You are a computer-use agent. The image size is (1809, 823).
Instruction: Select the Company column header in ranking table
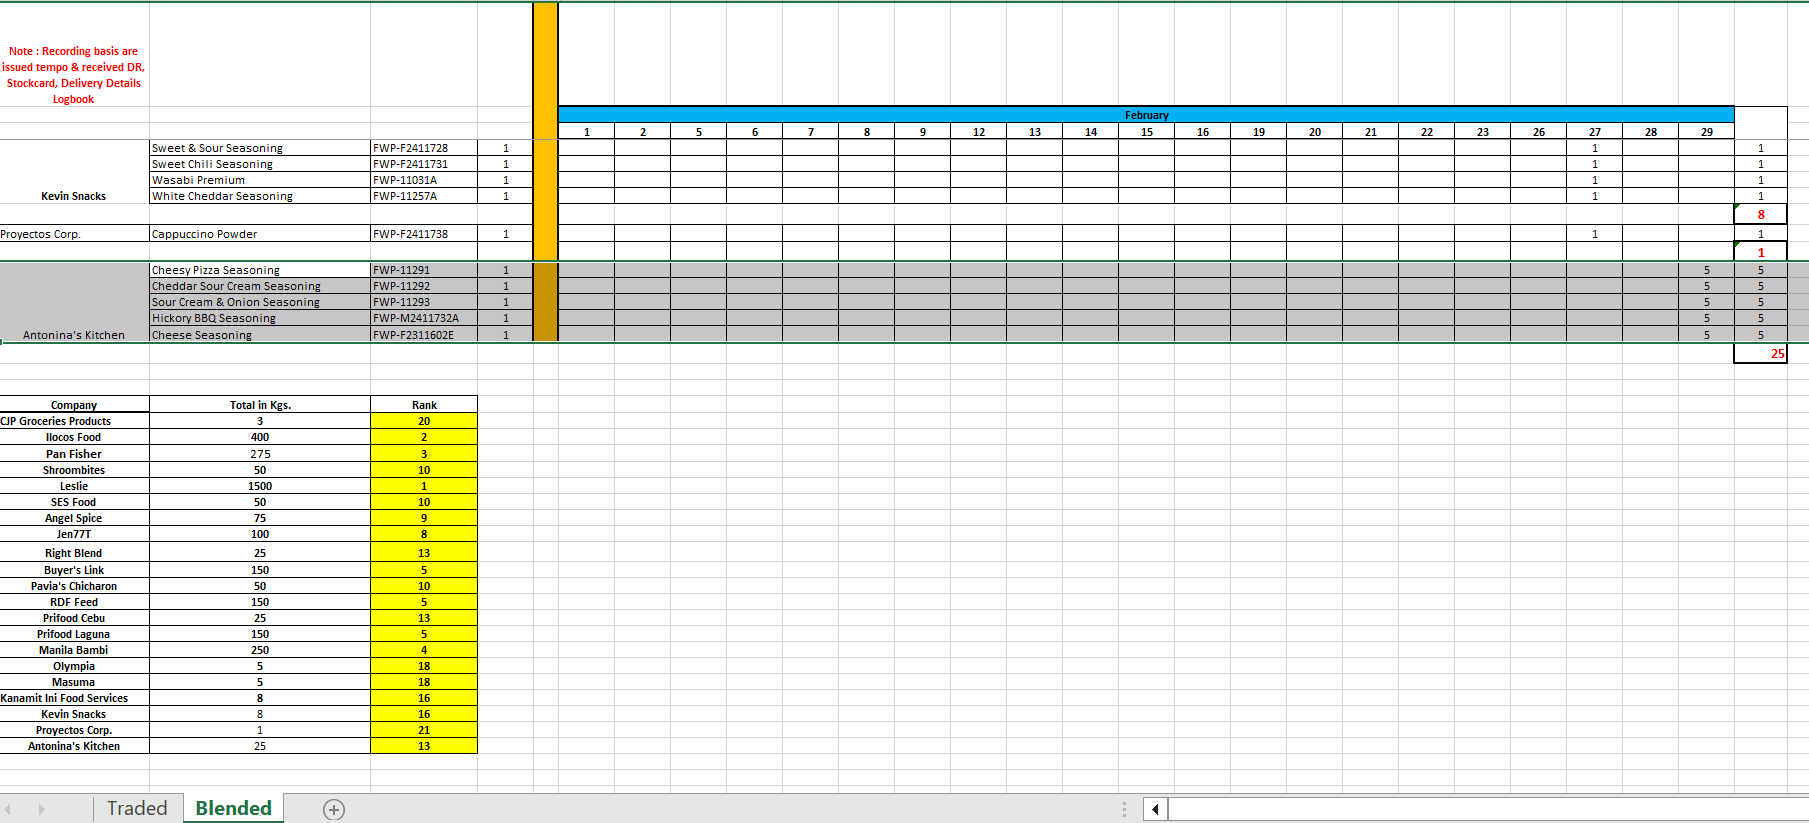tap(74, 405)
